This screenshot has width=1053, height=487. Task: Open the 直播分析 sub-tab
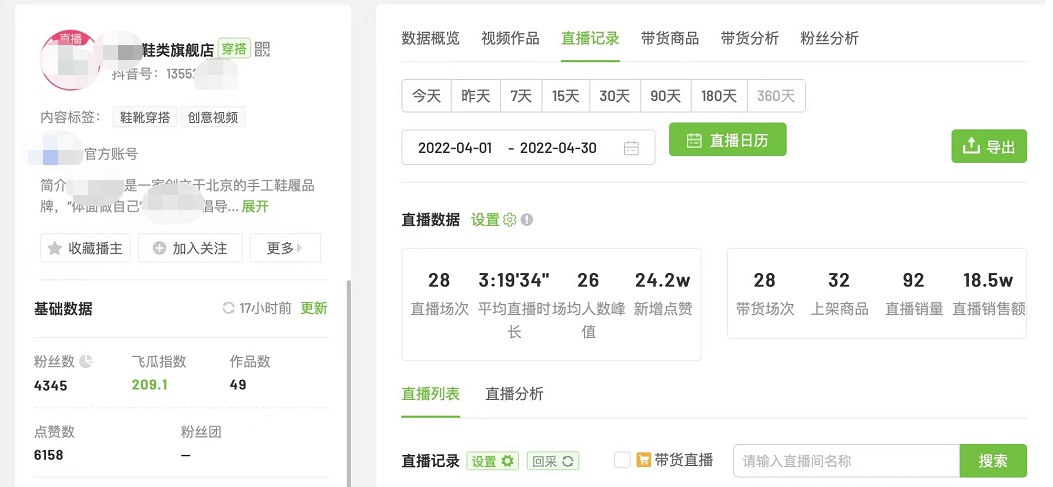click(x=514, y=393)
